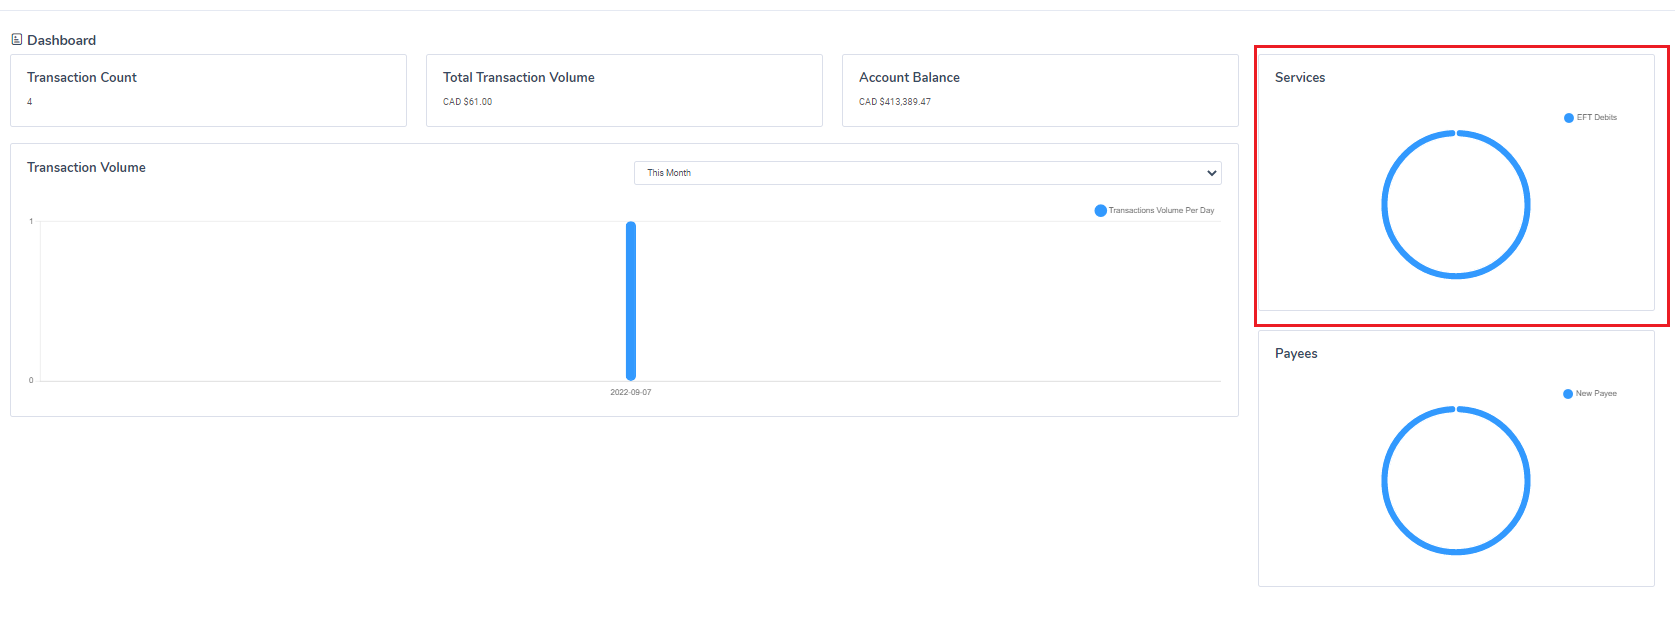The image size is (1675, 617).
Task: Select the Services donut chart ring
Action: click(1383, 205)
